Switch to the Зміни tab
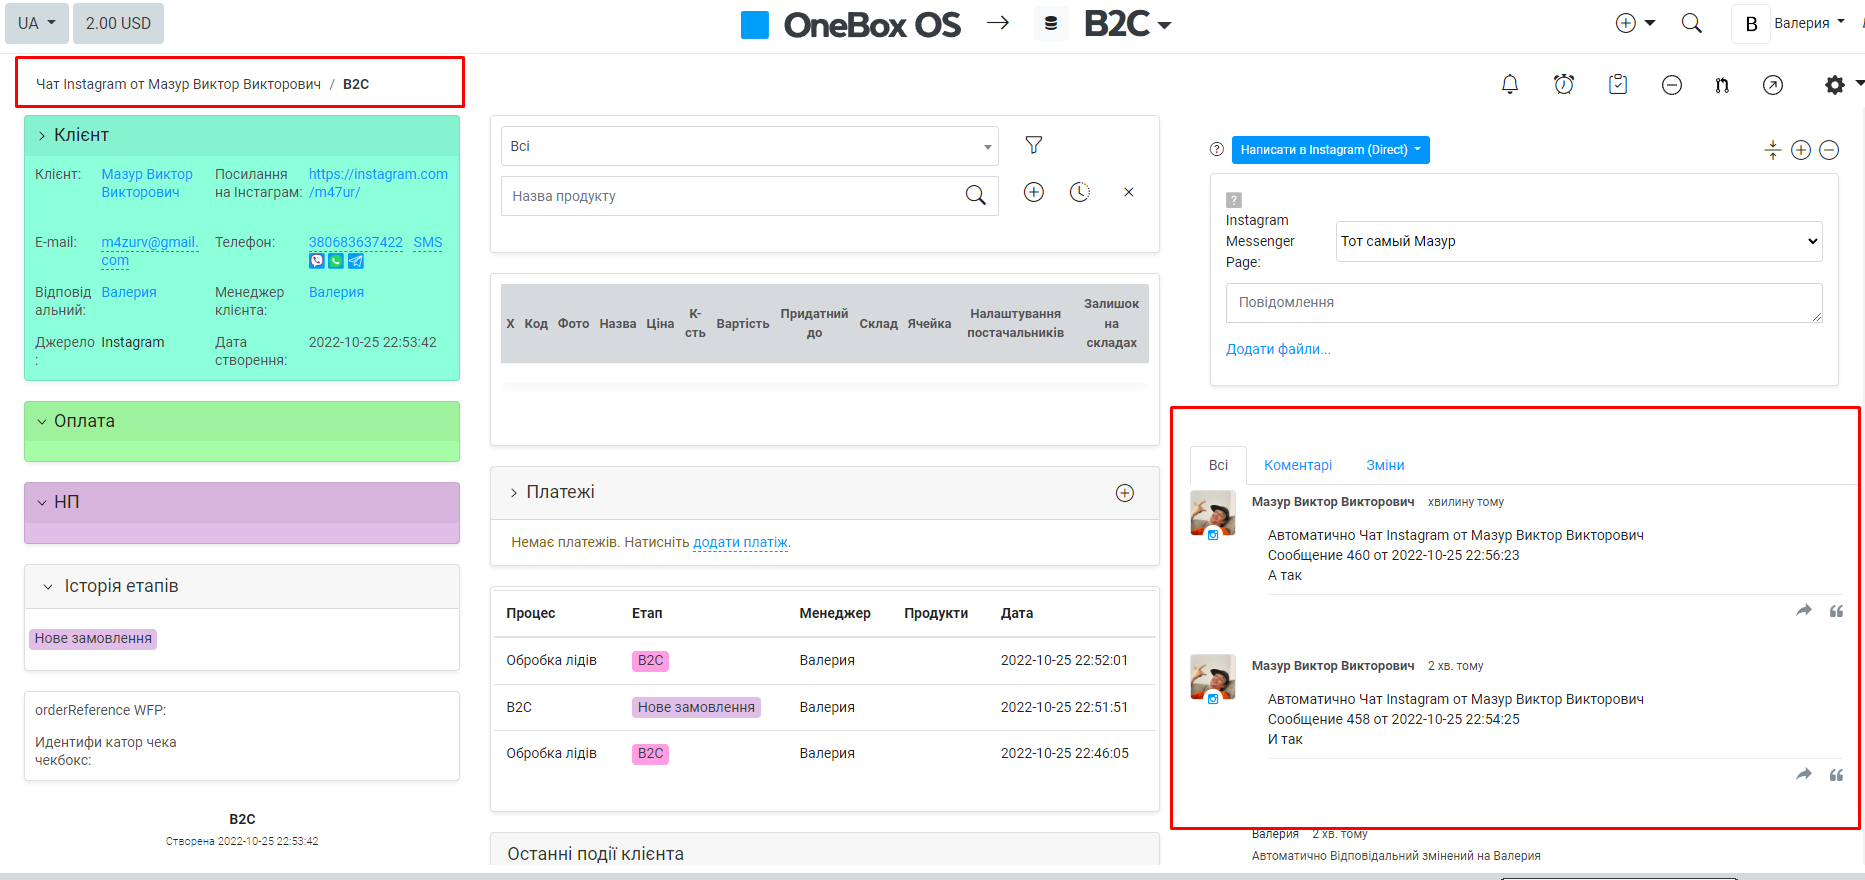Viewport: 1865px width, 880px height. tap(1385, 465)
